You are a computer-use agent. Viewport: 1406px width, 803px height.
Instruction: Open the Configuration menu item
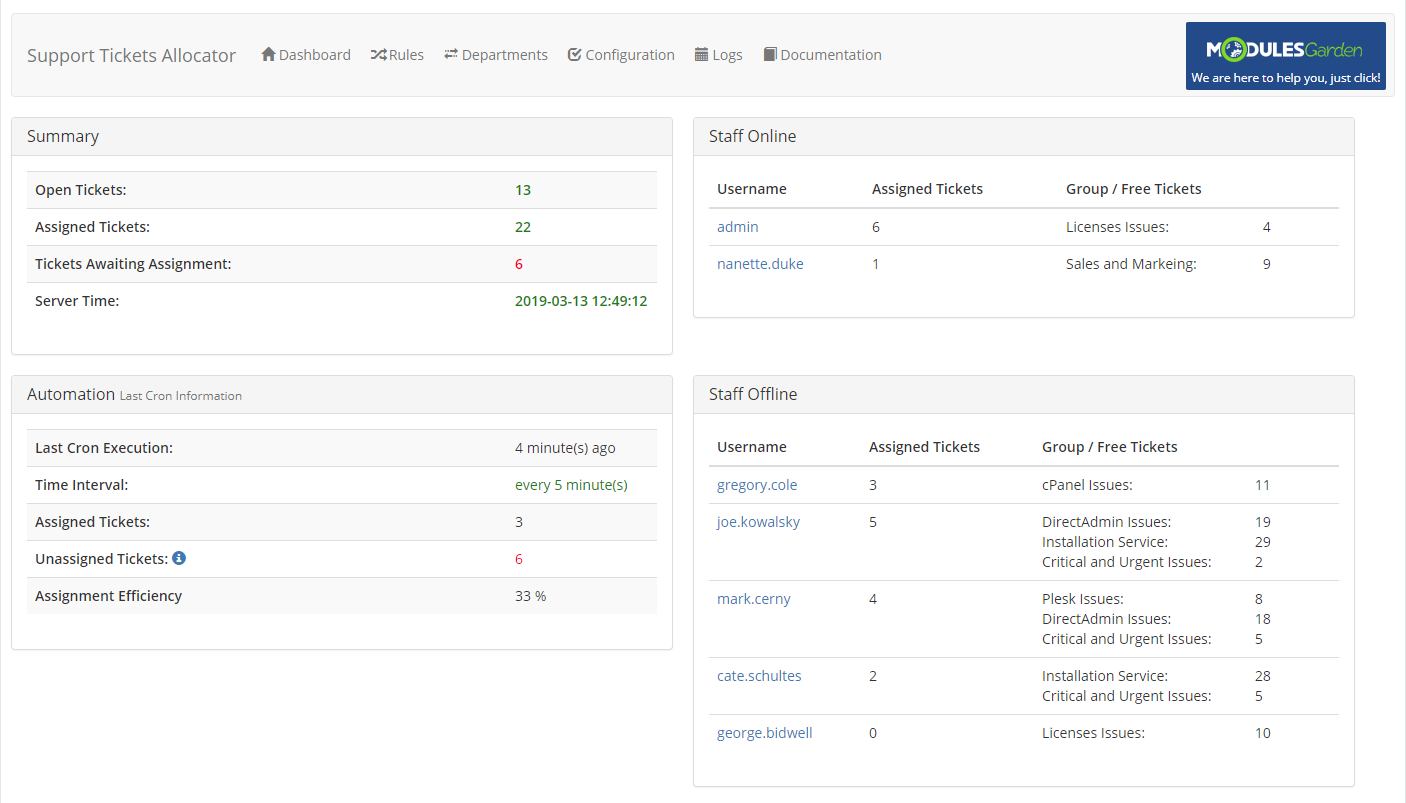click(x=629, y=55)
